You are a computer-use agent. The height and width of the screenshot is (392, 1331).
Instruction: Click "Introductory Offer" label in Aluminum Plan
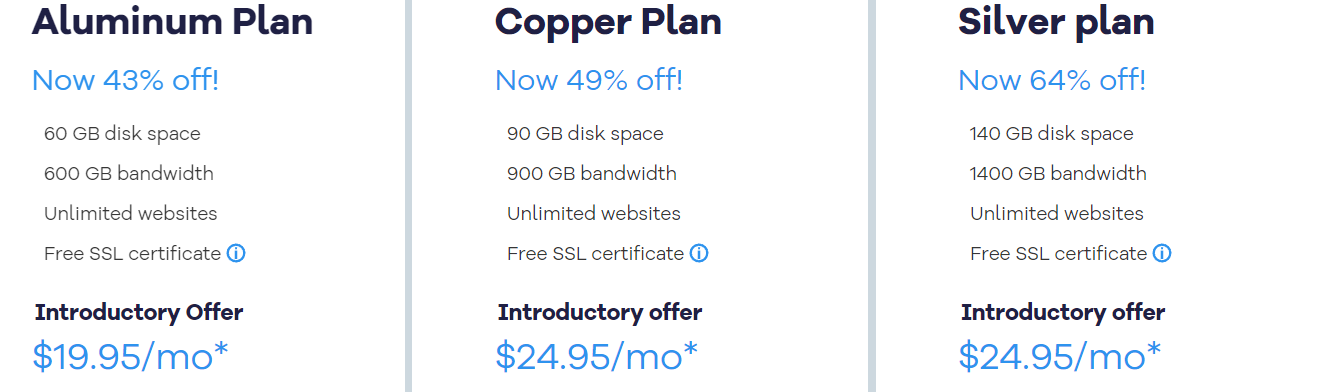[x=139, y=312]
